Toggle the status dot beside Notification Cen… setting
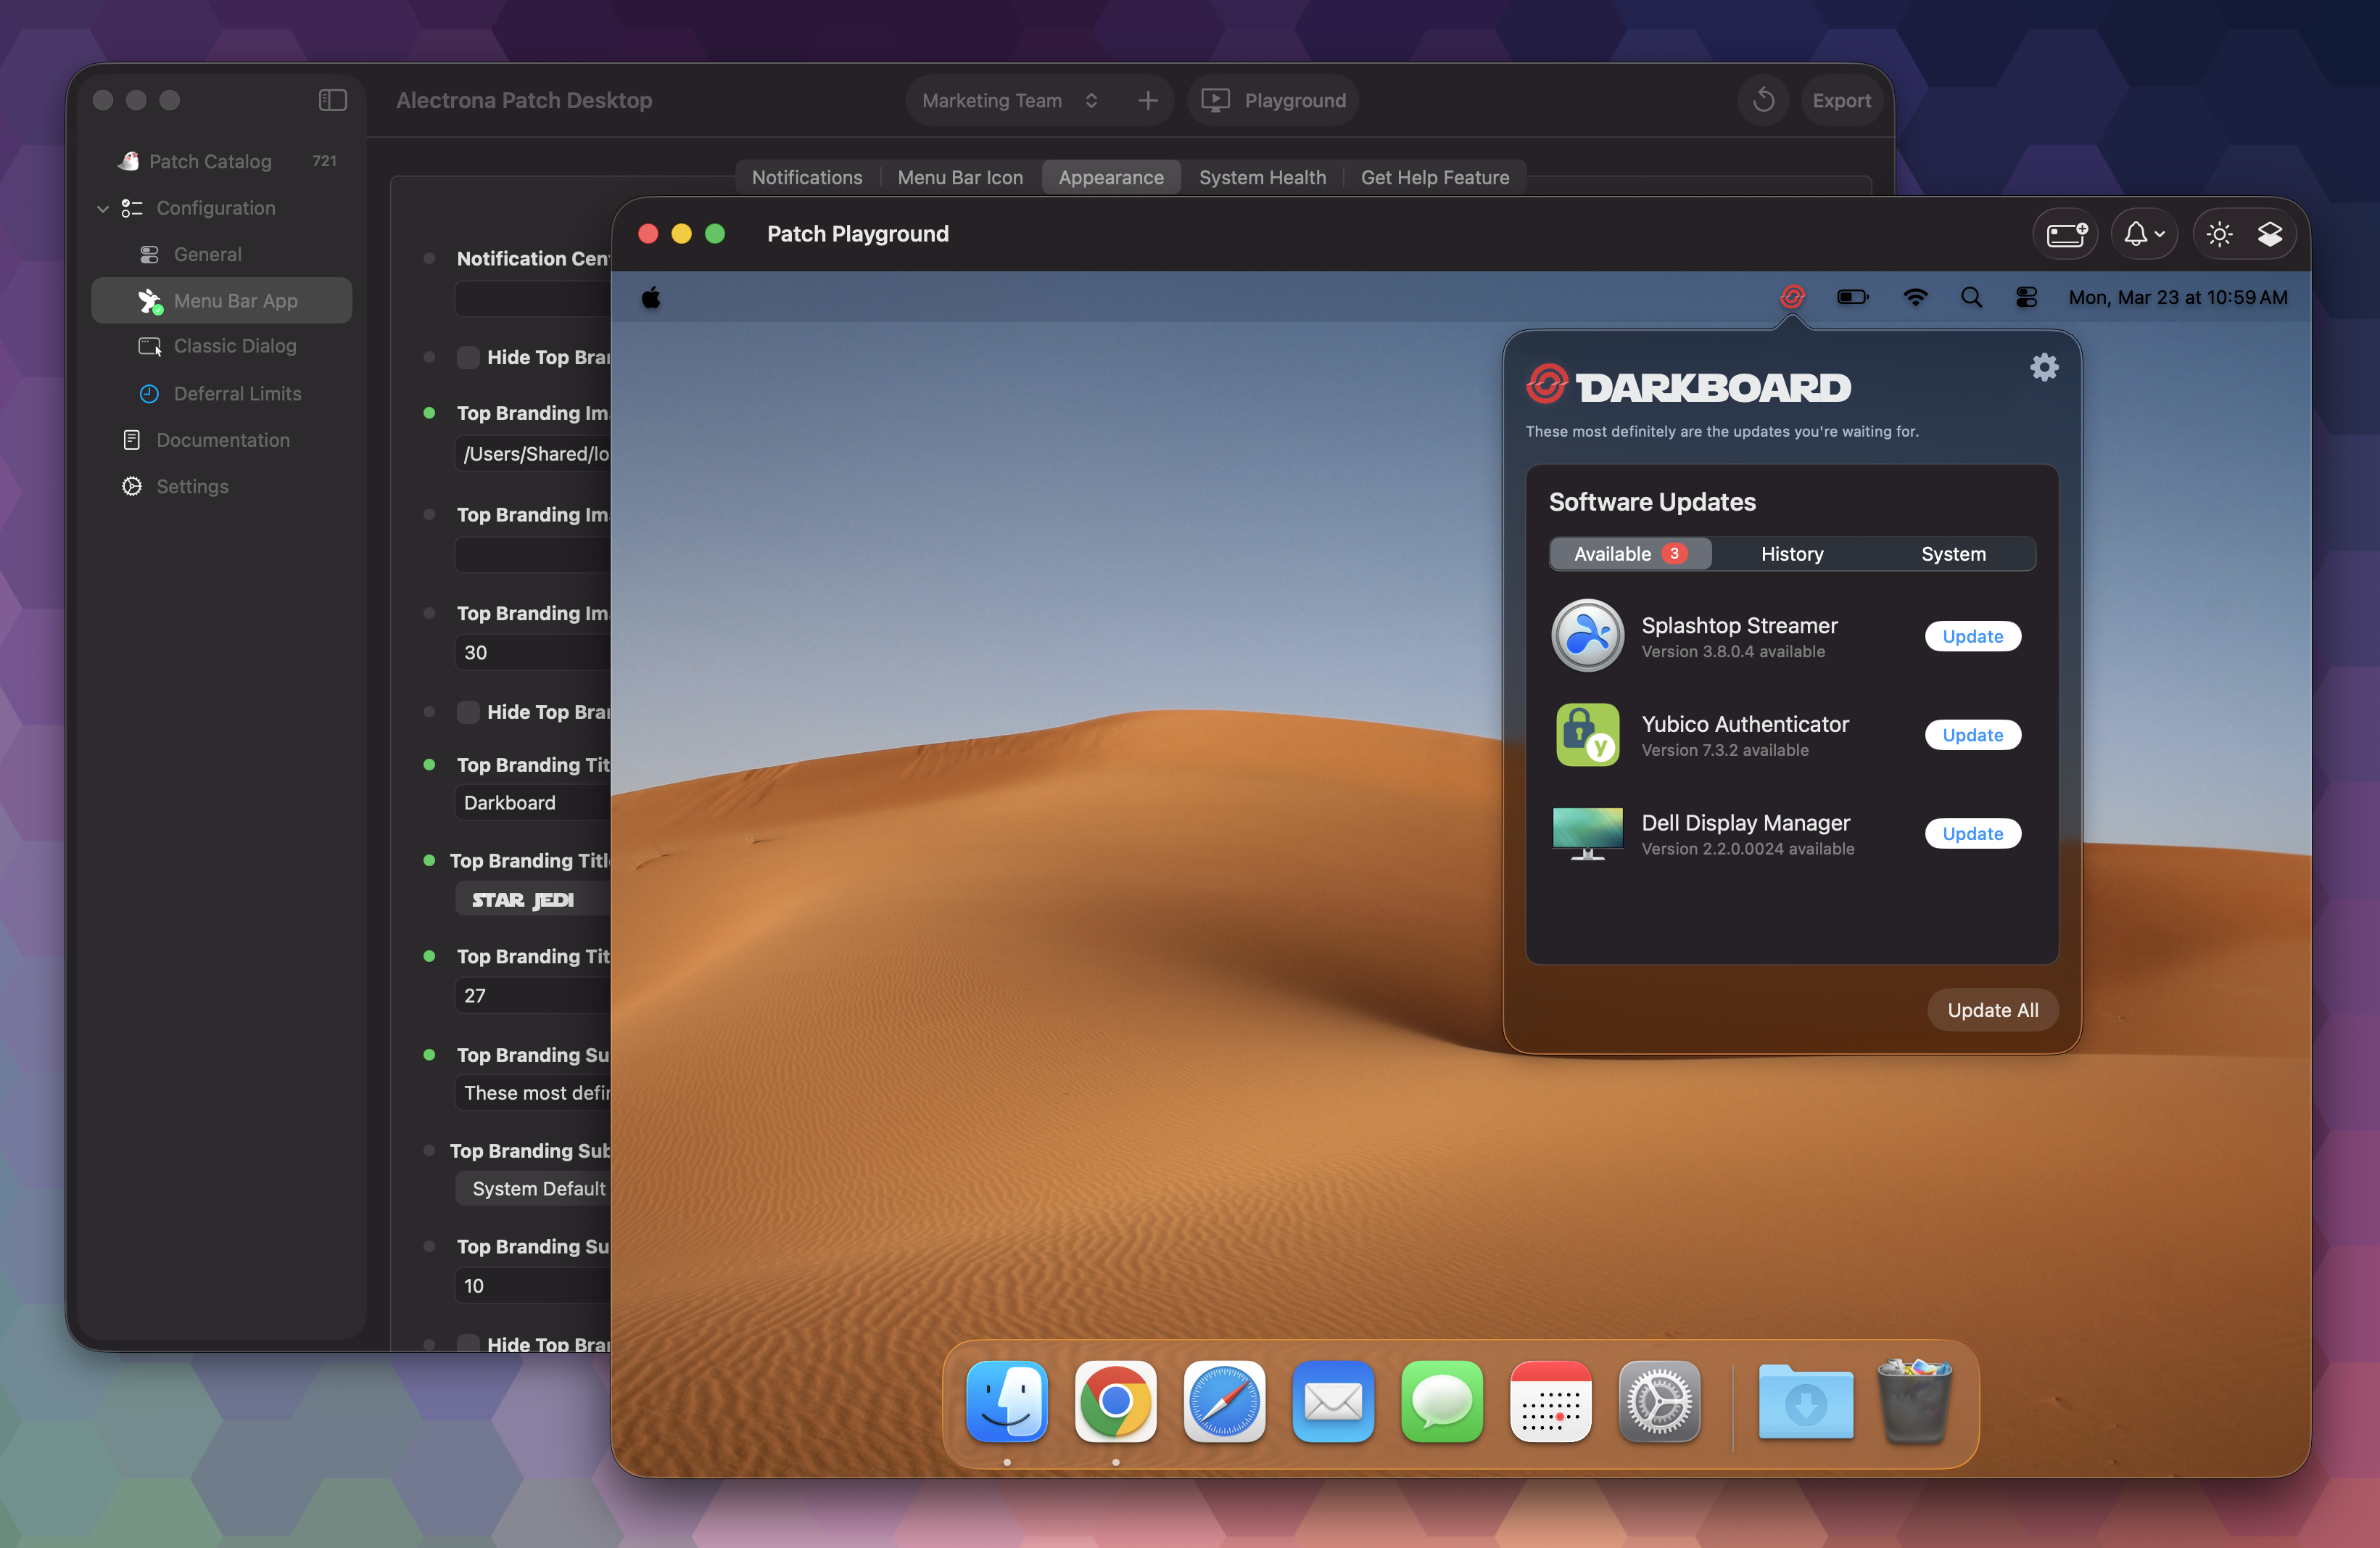Viewport: 2380px width, 1548px height. tap(429, 258)
